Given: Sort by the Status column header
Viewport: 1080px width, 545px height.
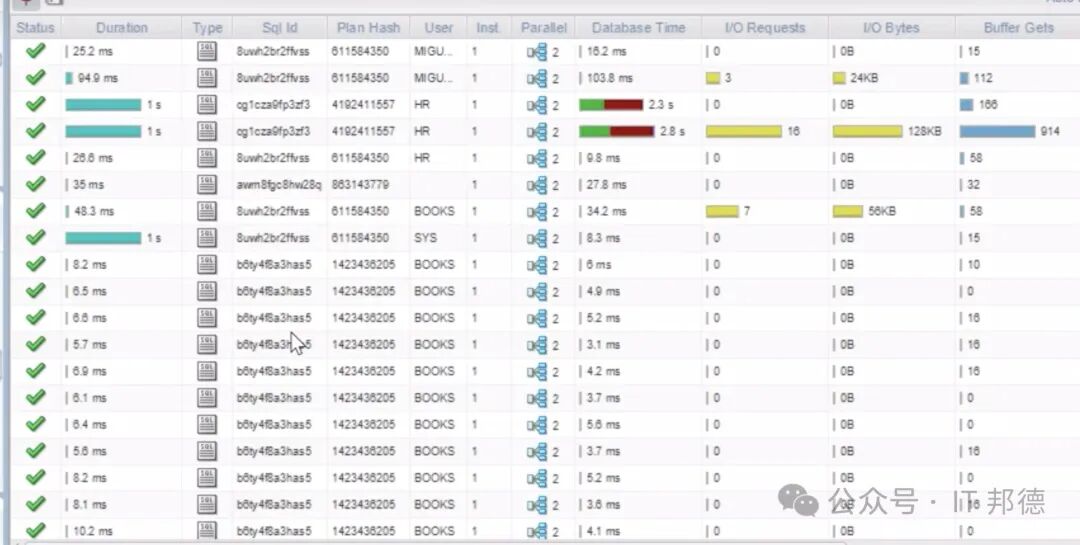Looking at the screenshot, I should click(35, 28).
